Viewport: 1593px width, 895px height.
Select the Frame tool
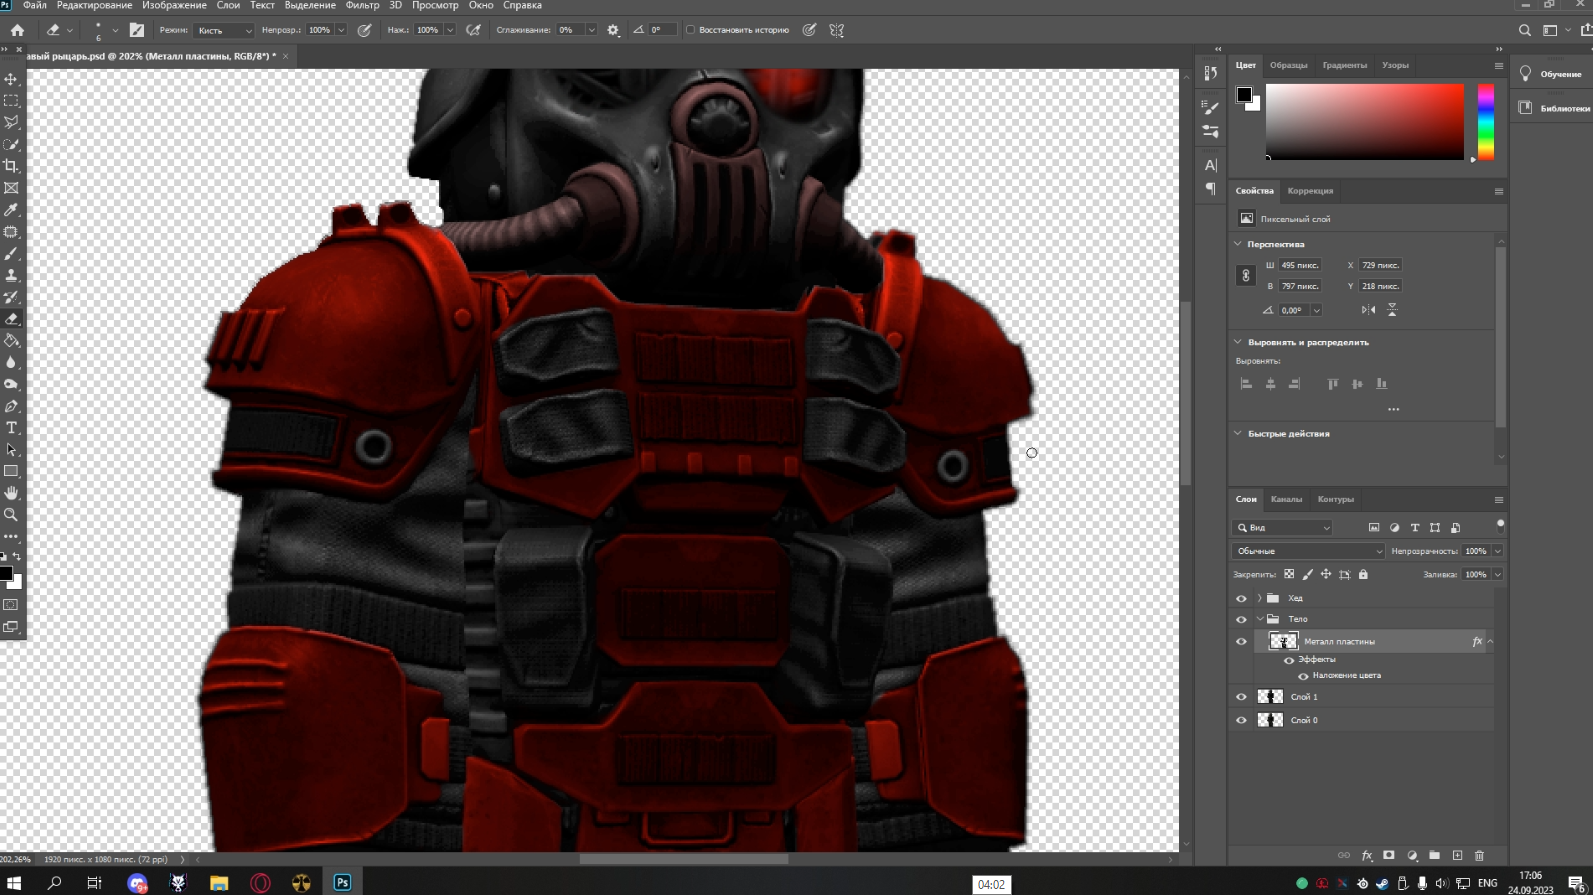(11, 188)
